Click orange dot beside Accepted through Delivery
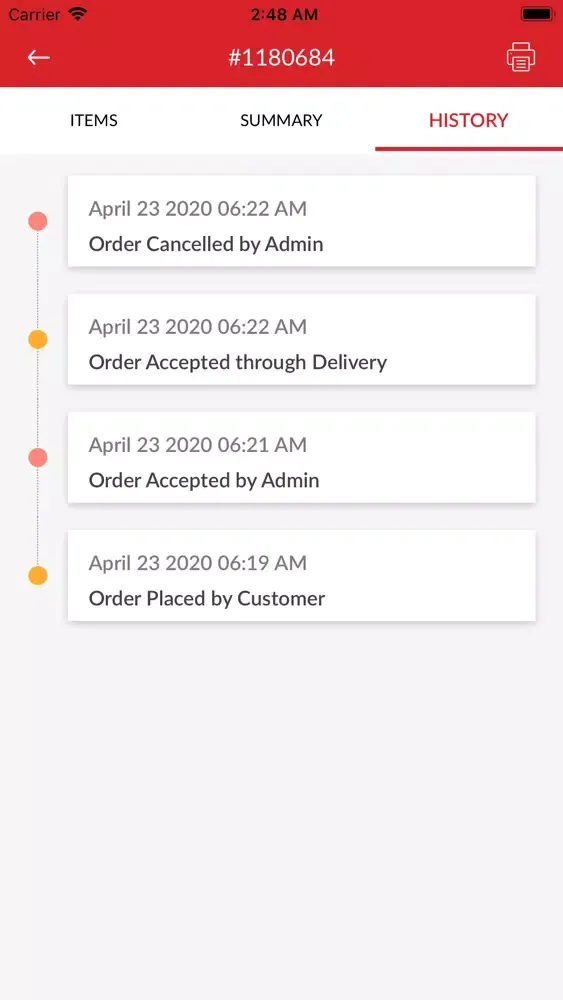Screen dimensions: 563x1000 point(38,339)
